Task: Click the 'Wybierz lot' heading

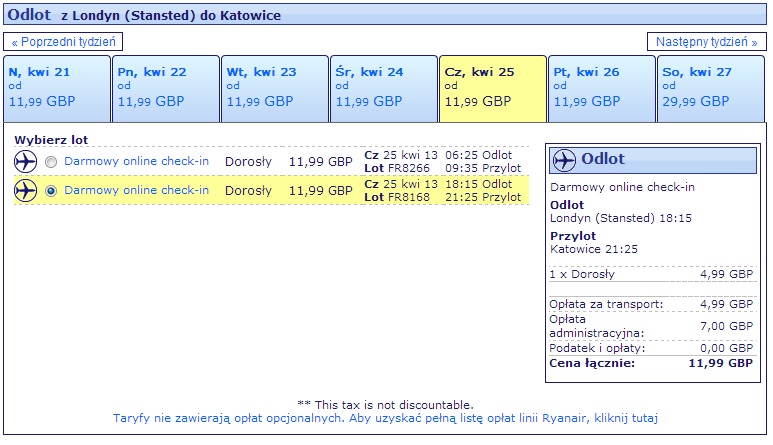Action: click(51, 140)
